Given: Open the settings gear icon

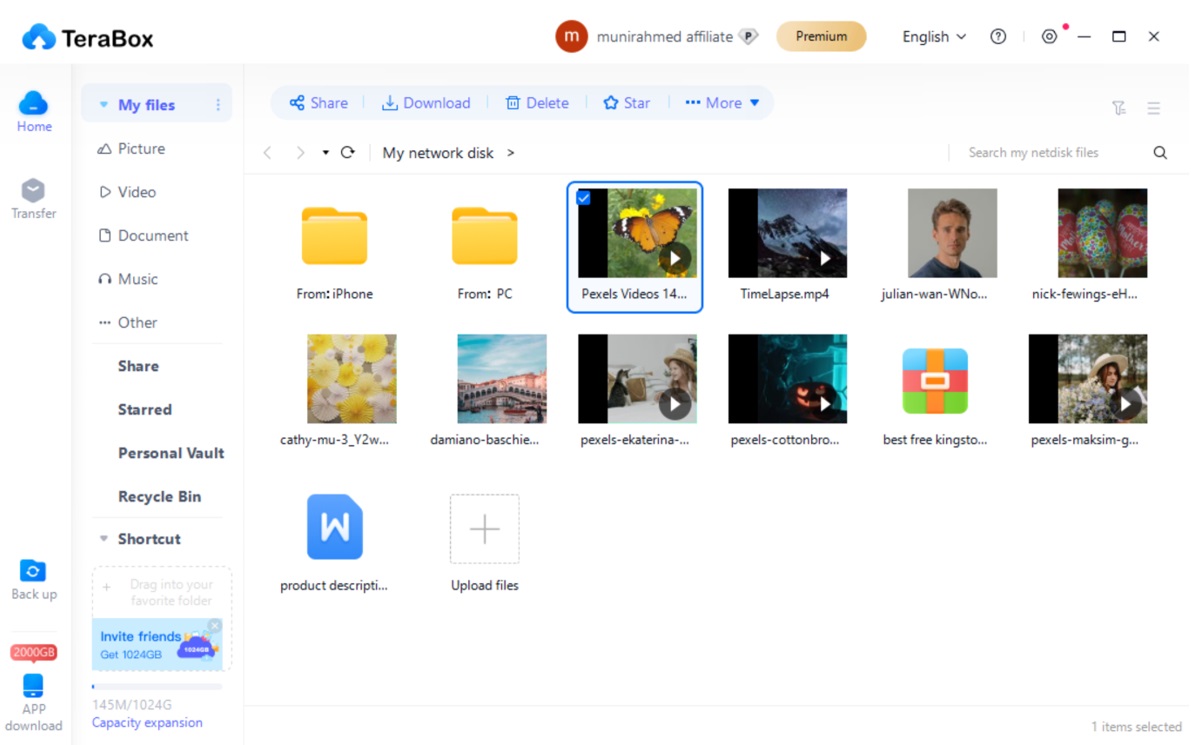Looking at the screenshot, I should [x=1049, y=36].
